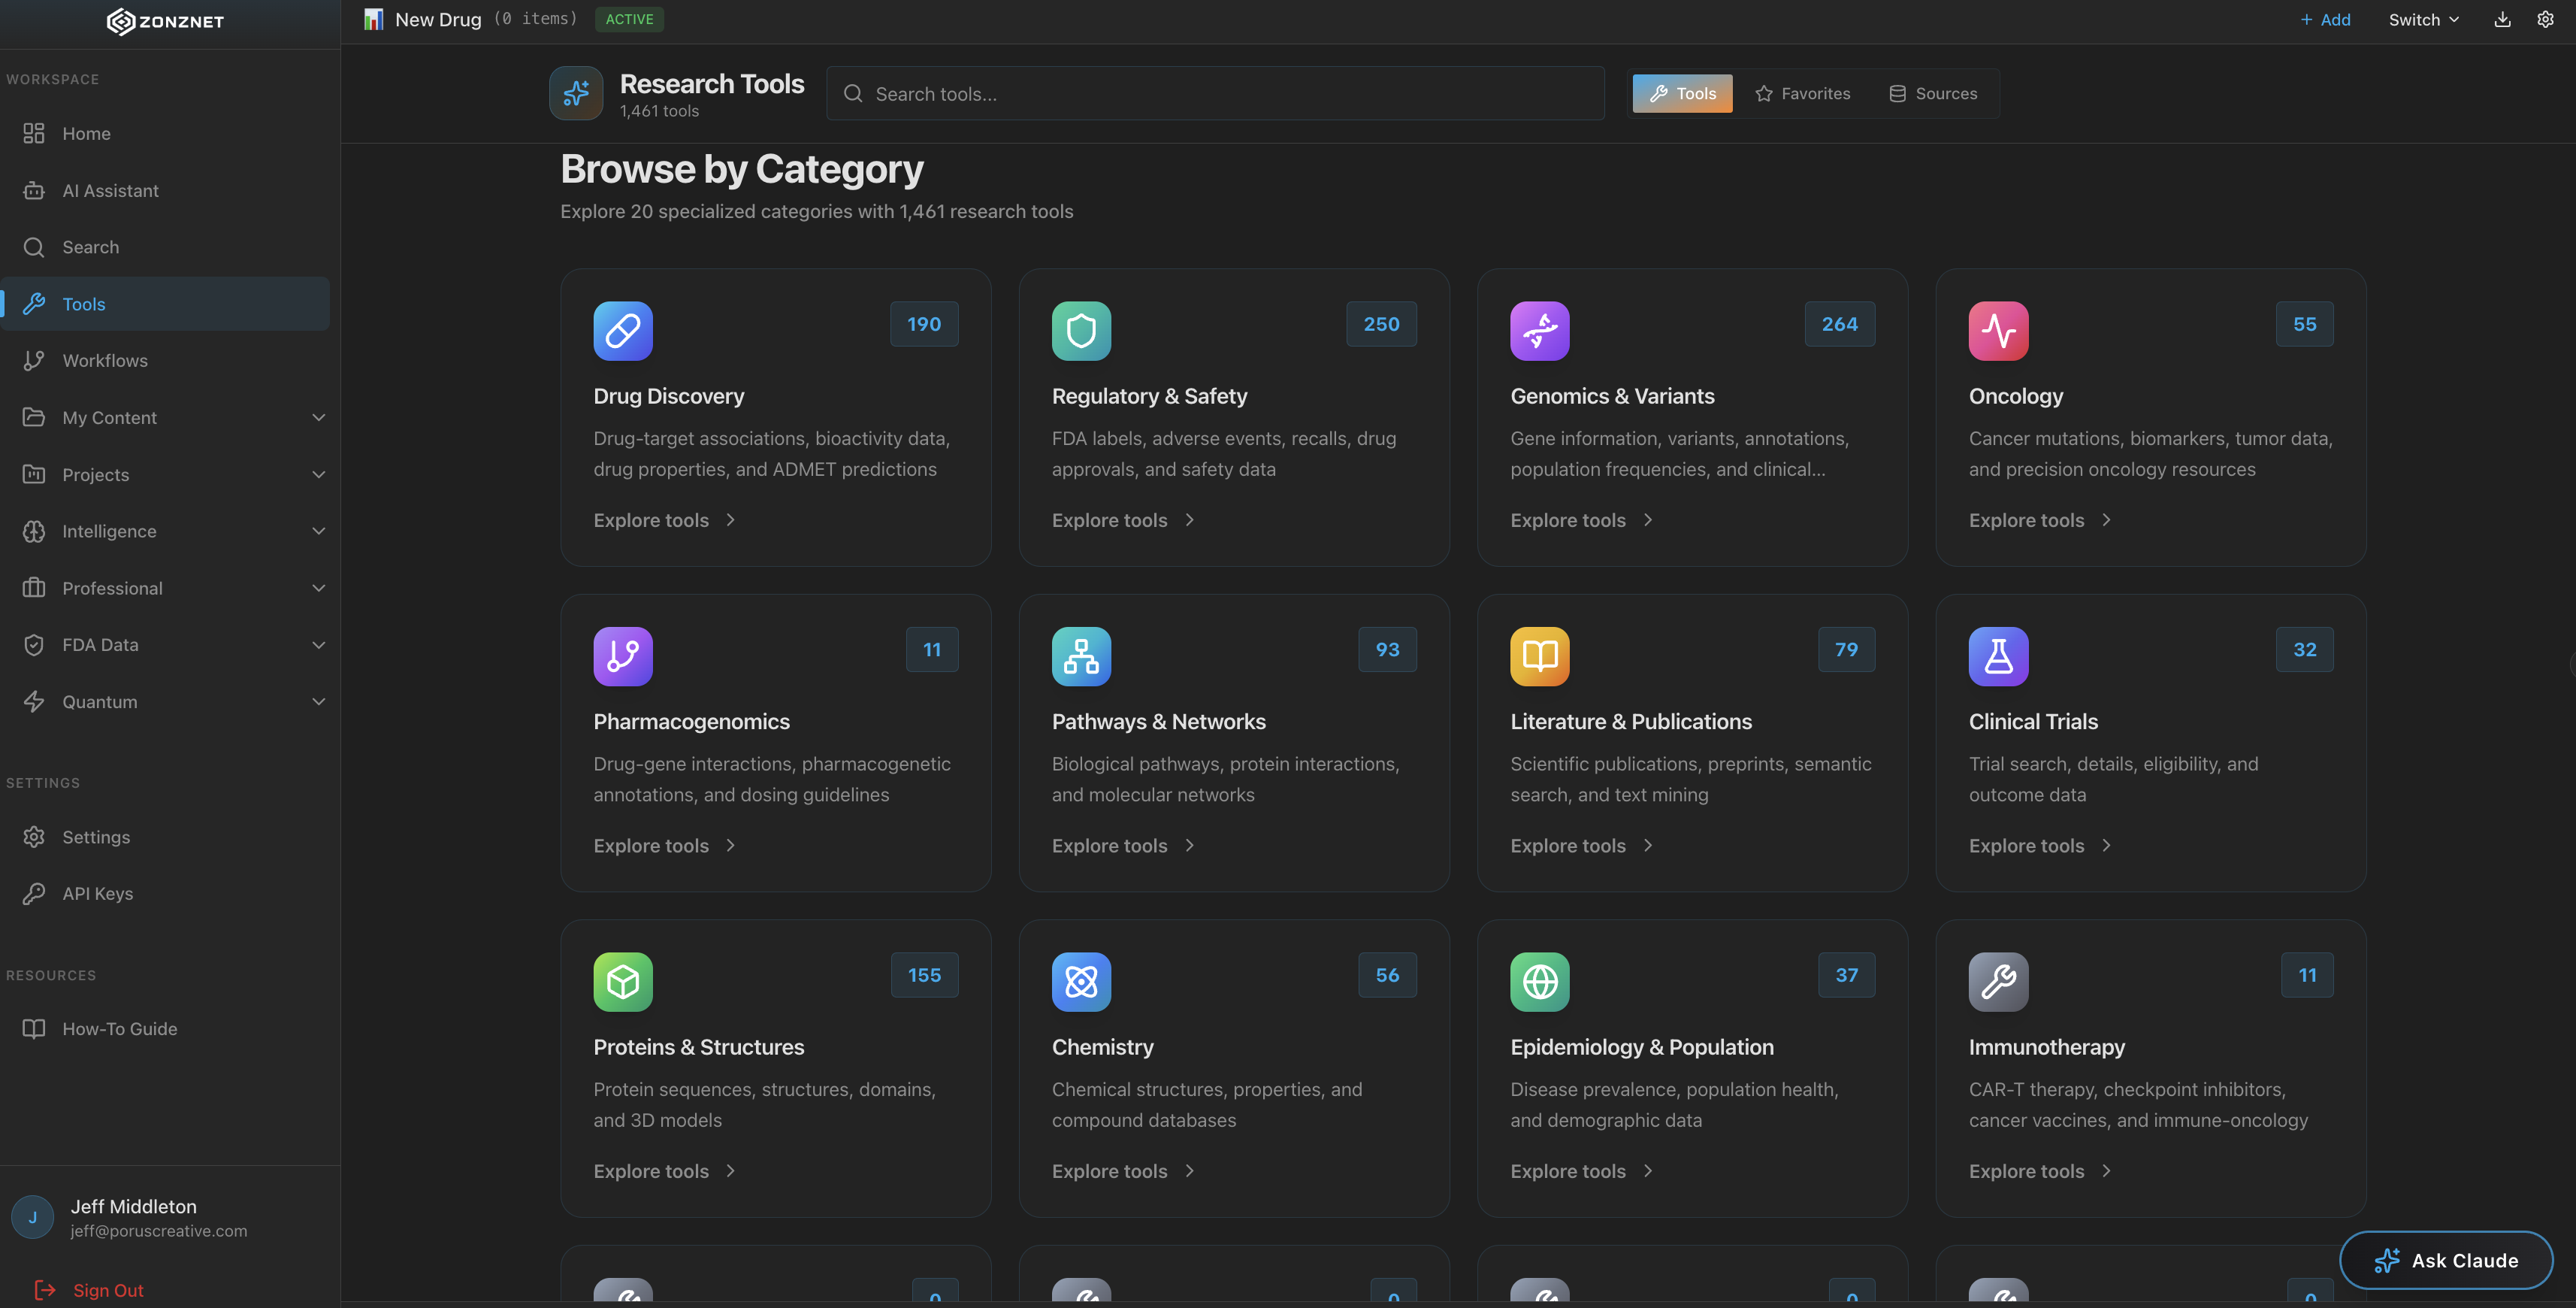Switch to the Favorites tab
Screen dimensions: 2576x1308
tap(1803, 93)
